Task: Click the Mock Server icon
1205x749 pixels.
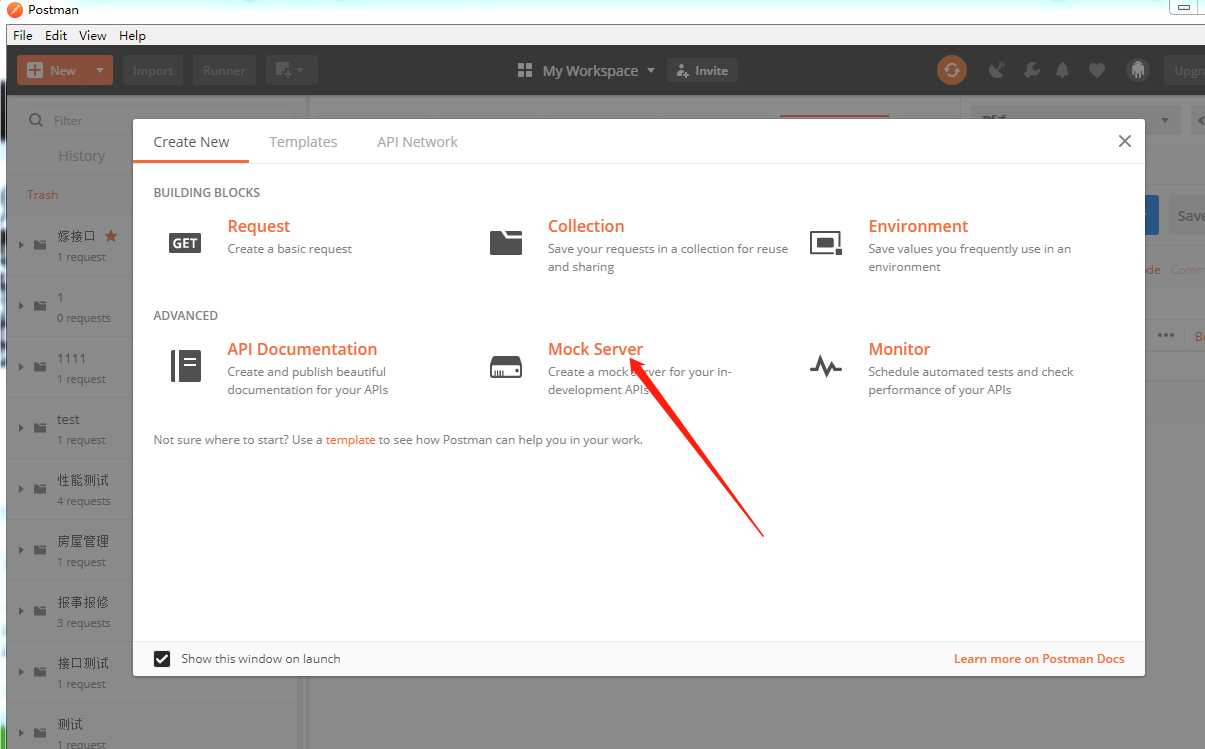Action: coord(506,367)
